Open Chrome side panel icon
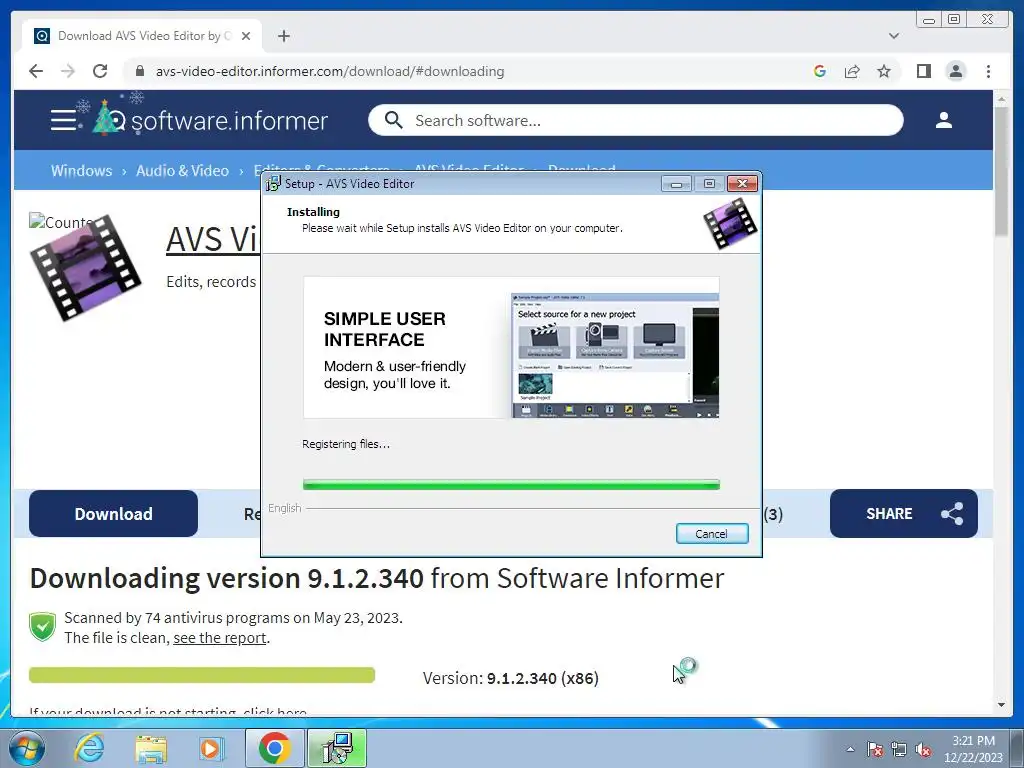The image size is (1024, 768). tap(923, 71)
